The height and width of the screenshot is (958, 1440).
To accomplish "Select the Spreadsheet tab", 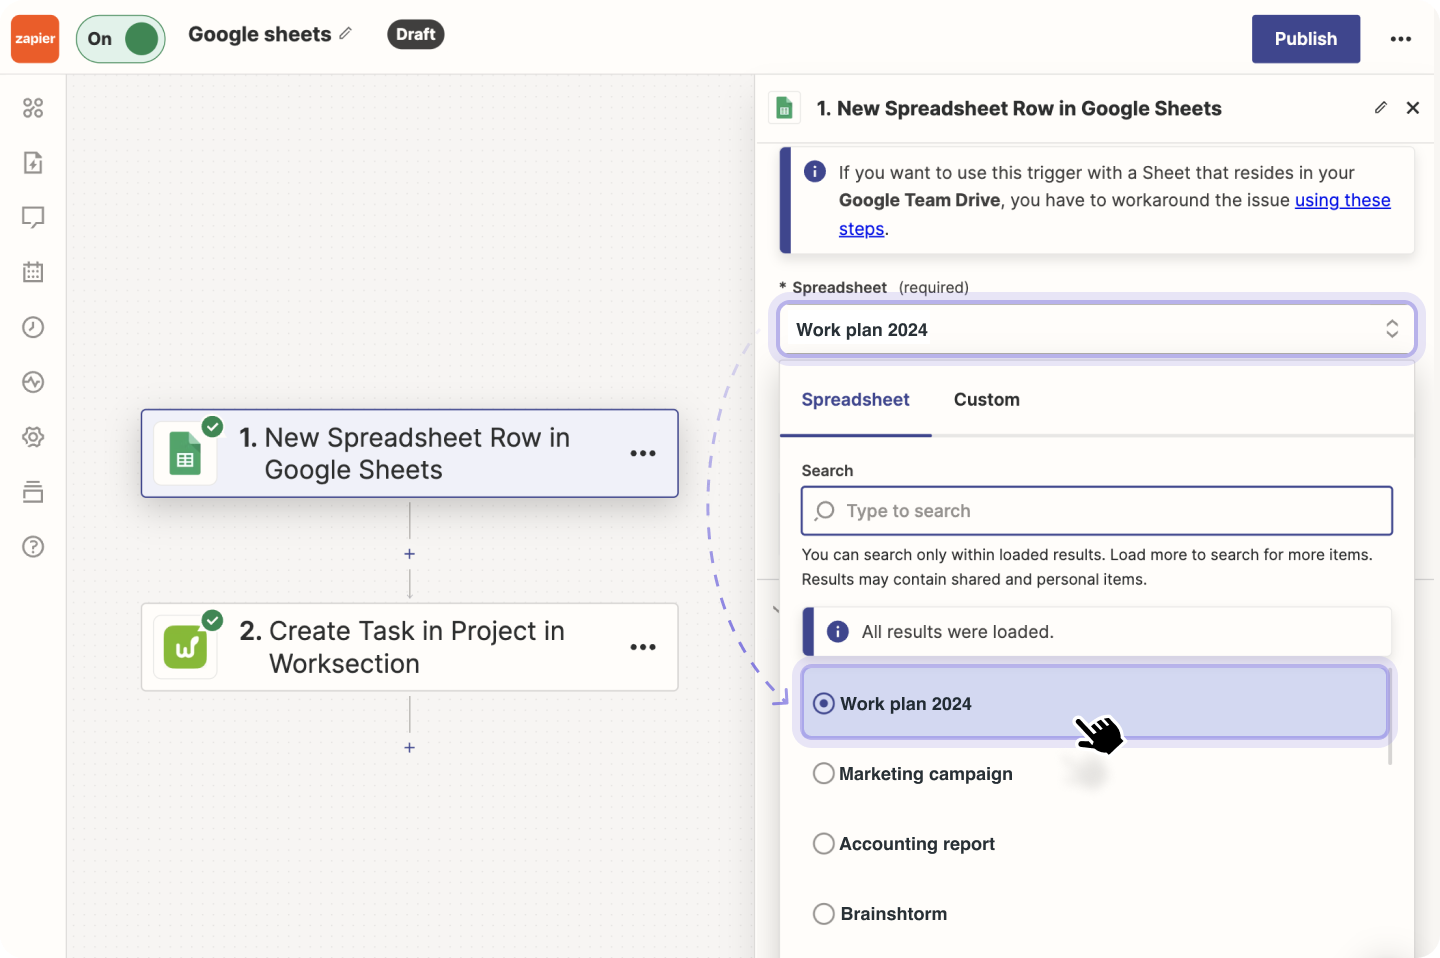I will [855, 400].
